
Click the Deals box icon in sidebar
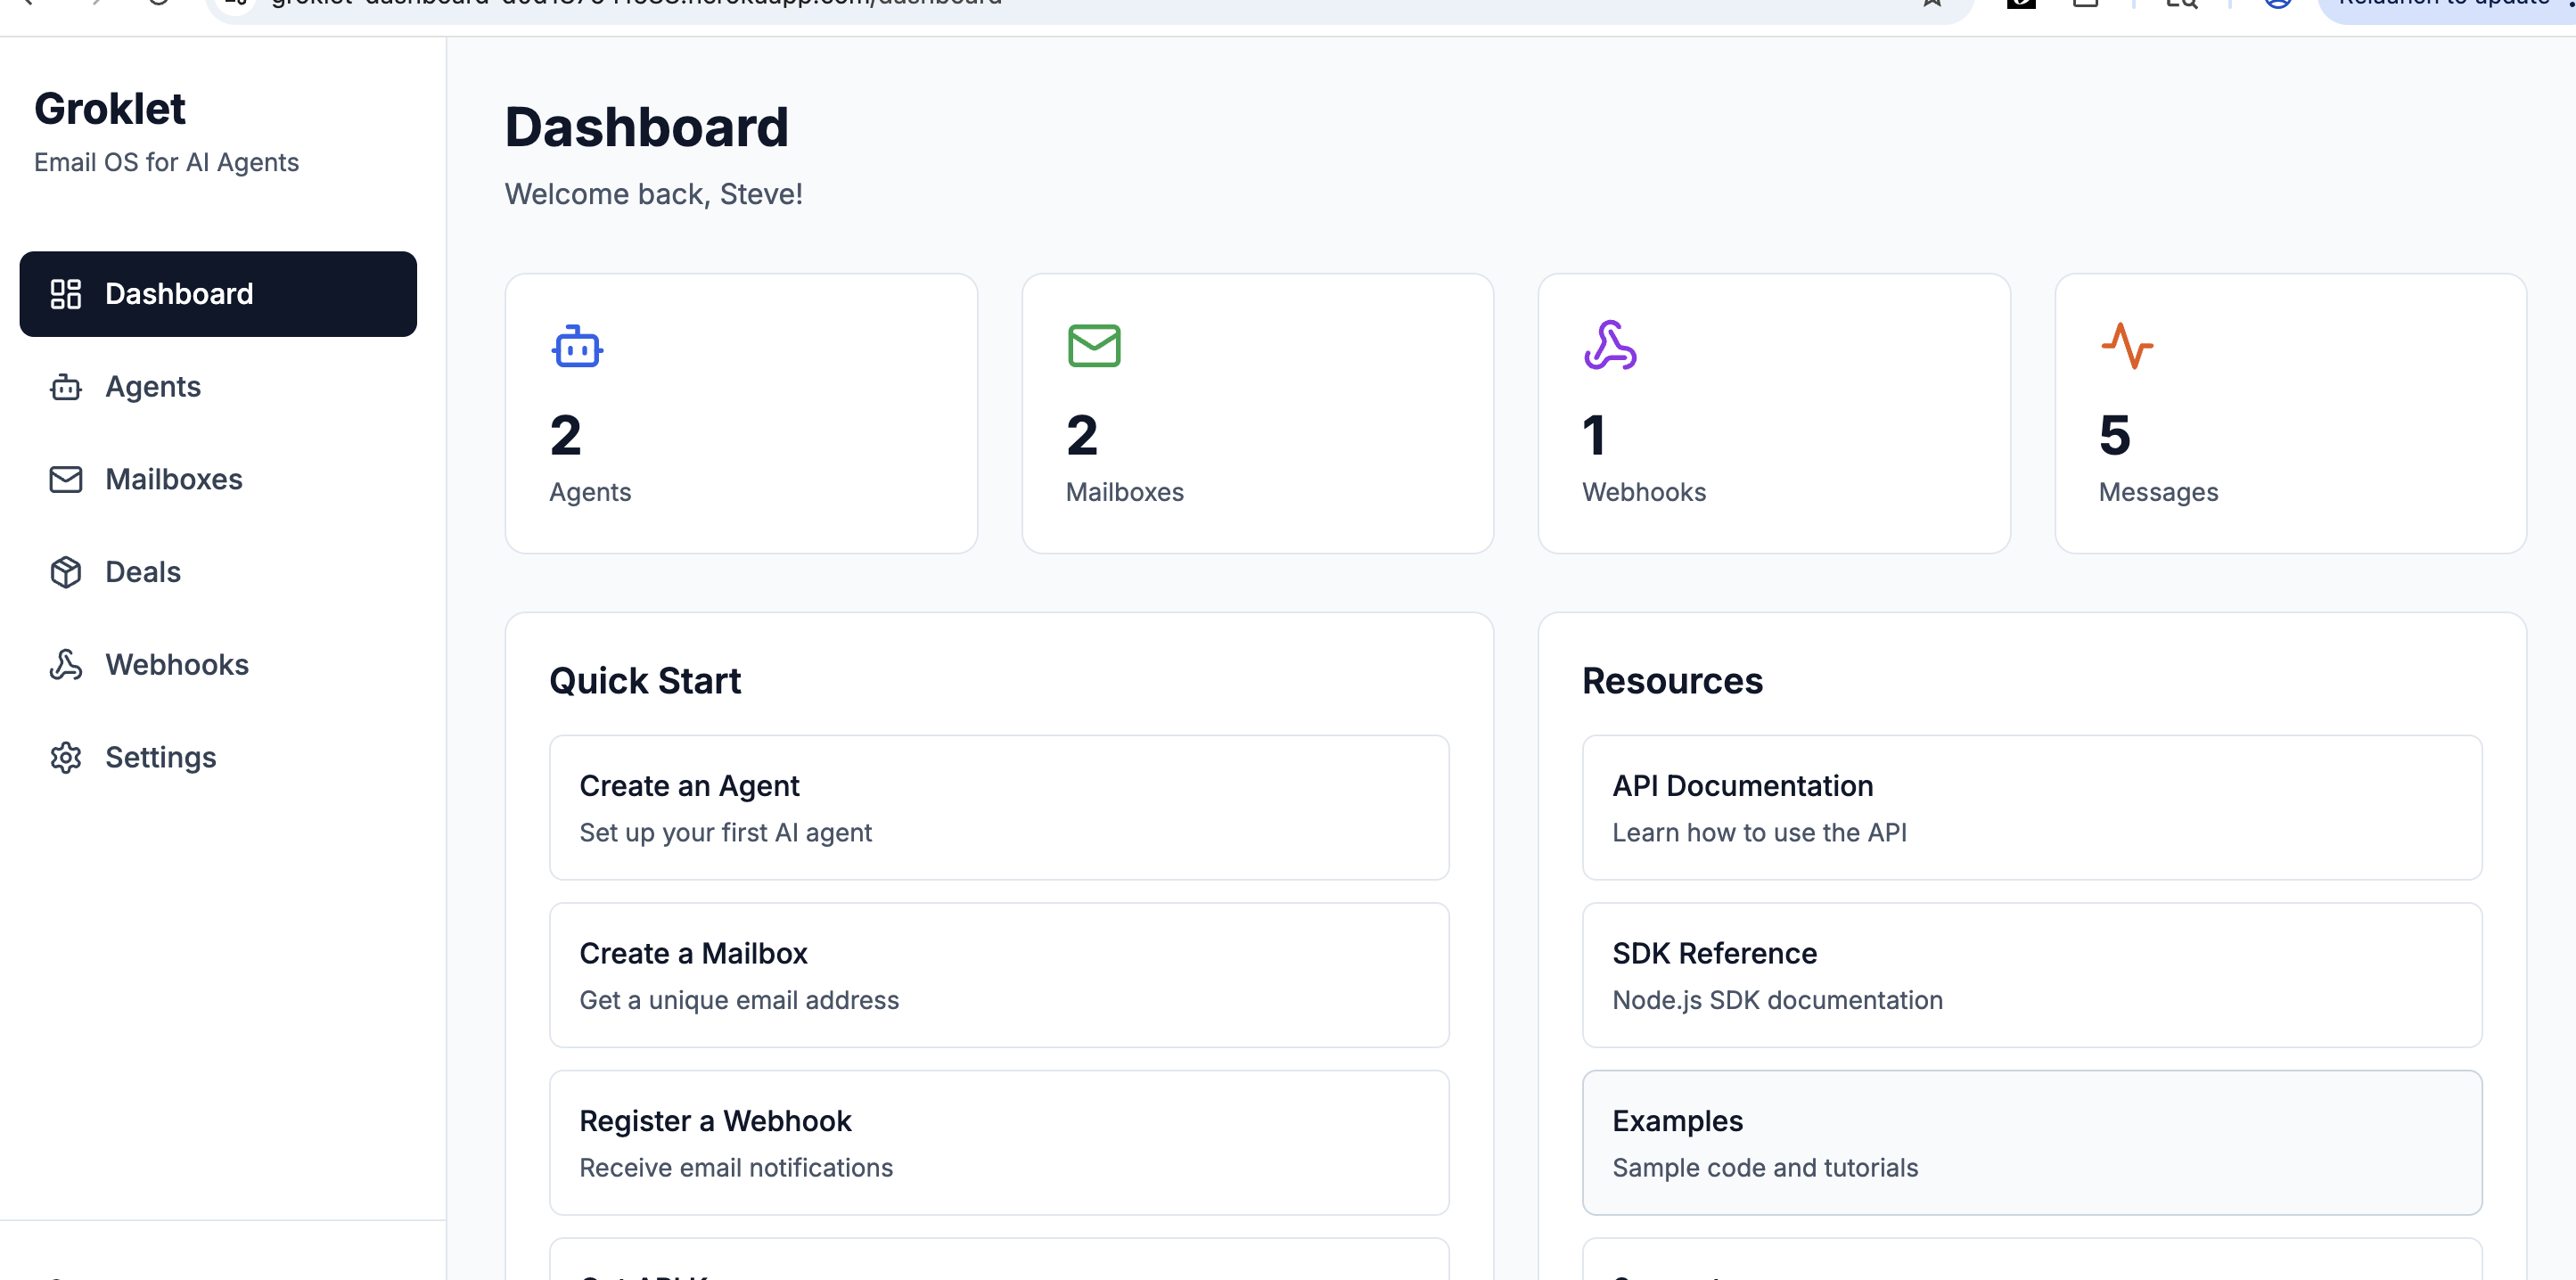click(x=66, y=572)
